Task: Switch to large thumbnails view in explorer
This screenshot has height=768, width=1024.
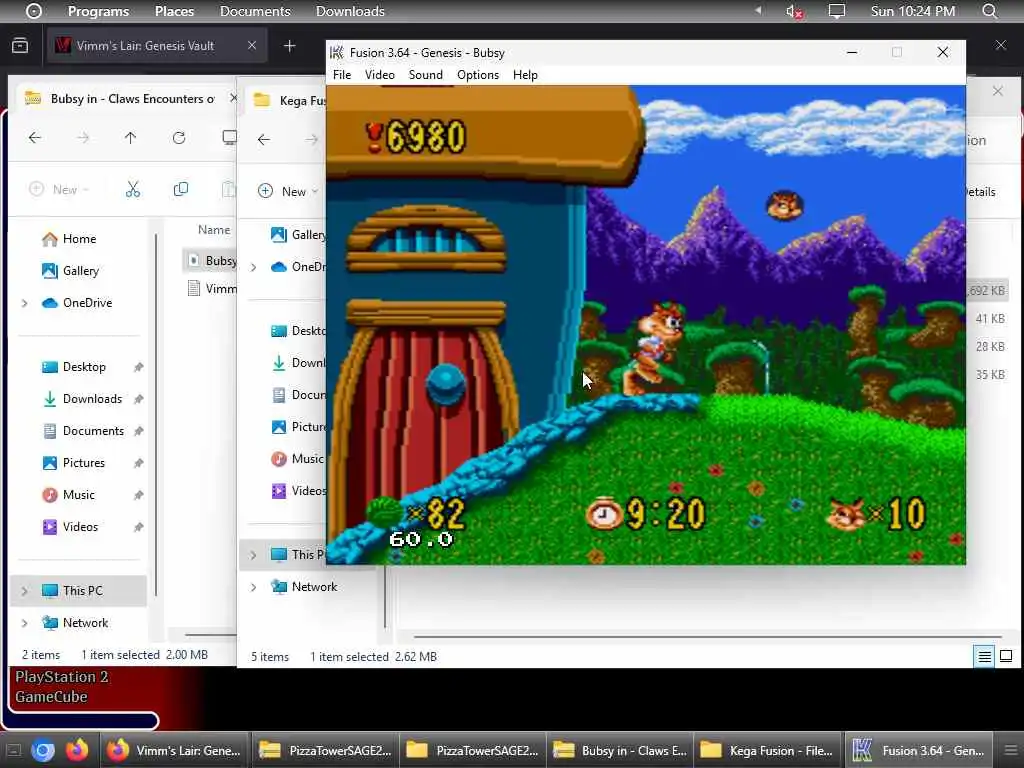Action: pyautogui.click(x=1006, y=656)
